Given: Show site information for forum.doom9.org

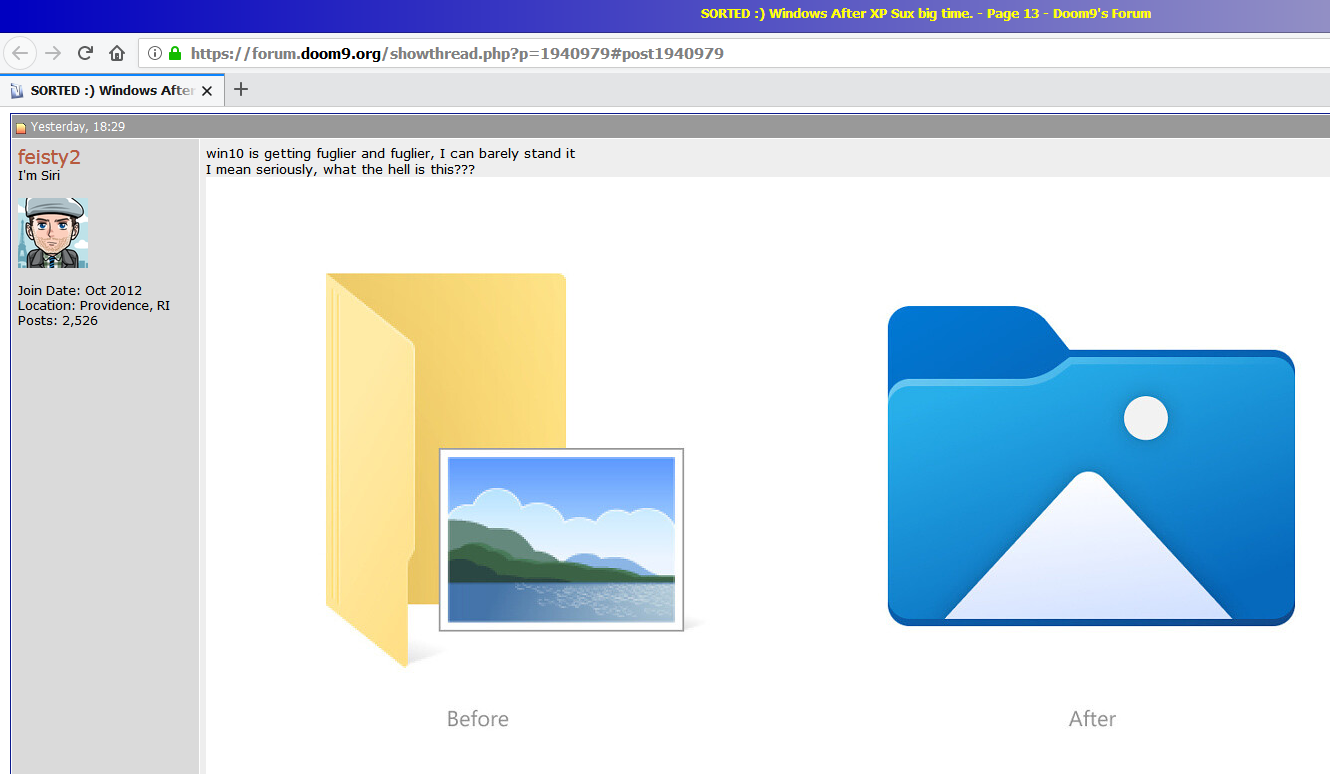Looking at the screenshot, I should pyautogui.click(x=154, y=53).
